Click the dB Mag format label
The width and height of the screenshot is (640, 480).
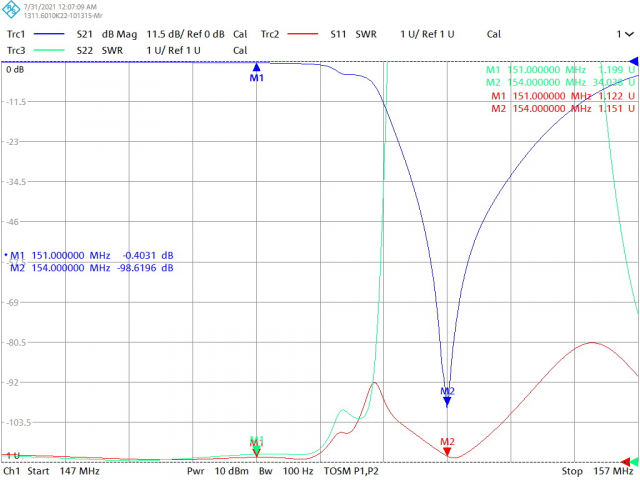[x=119, y=34]
